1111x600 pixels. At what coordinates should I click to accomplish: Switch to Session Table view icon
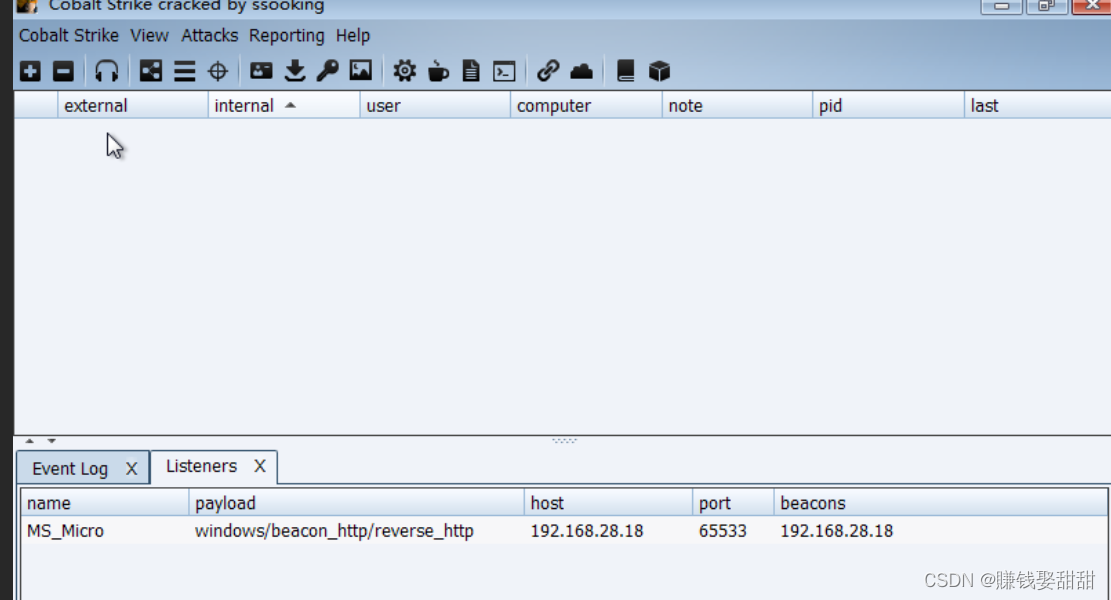tap(184, 71)
